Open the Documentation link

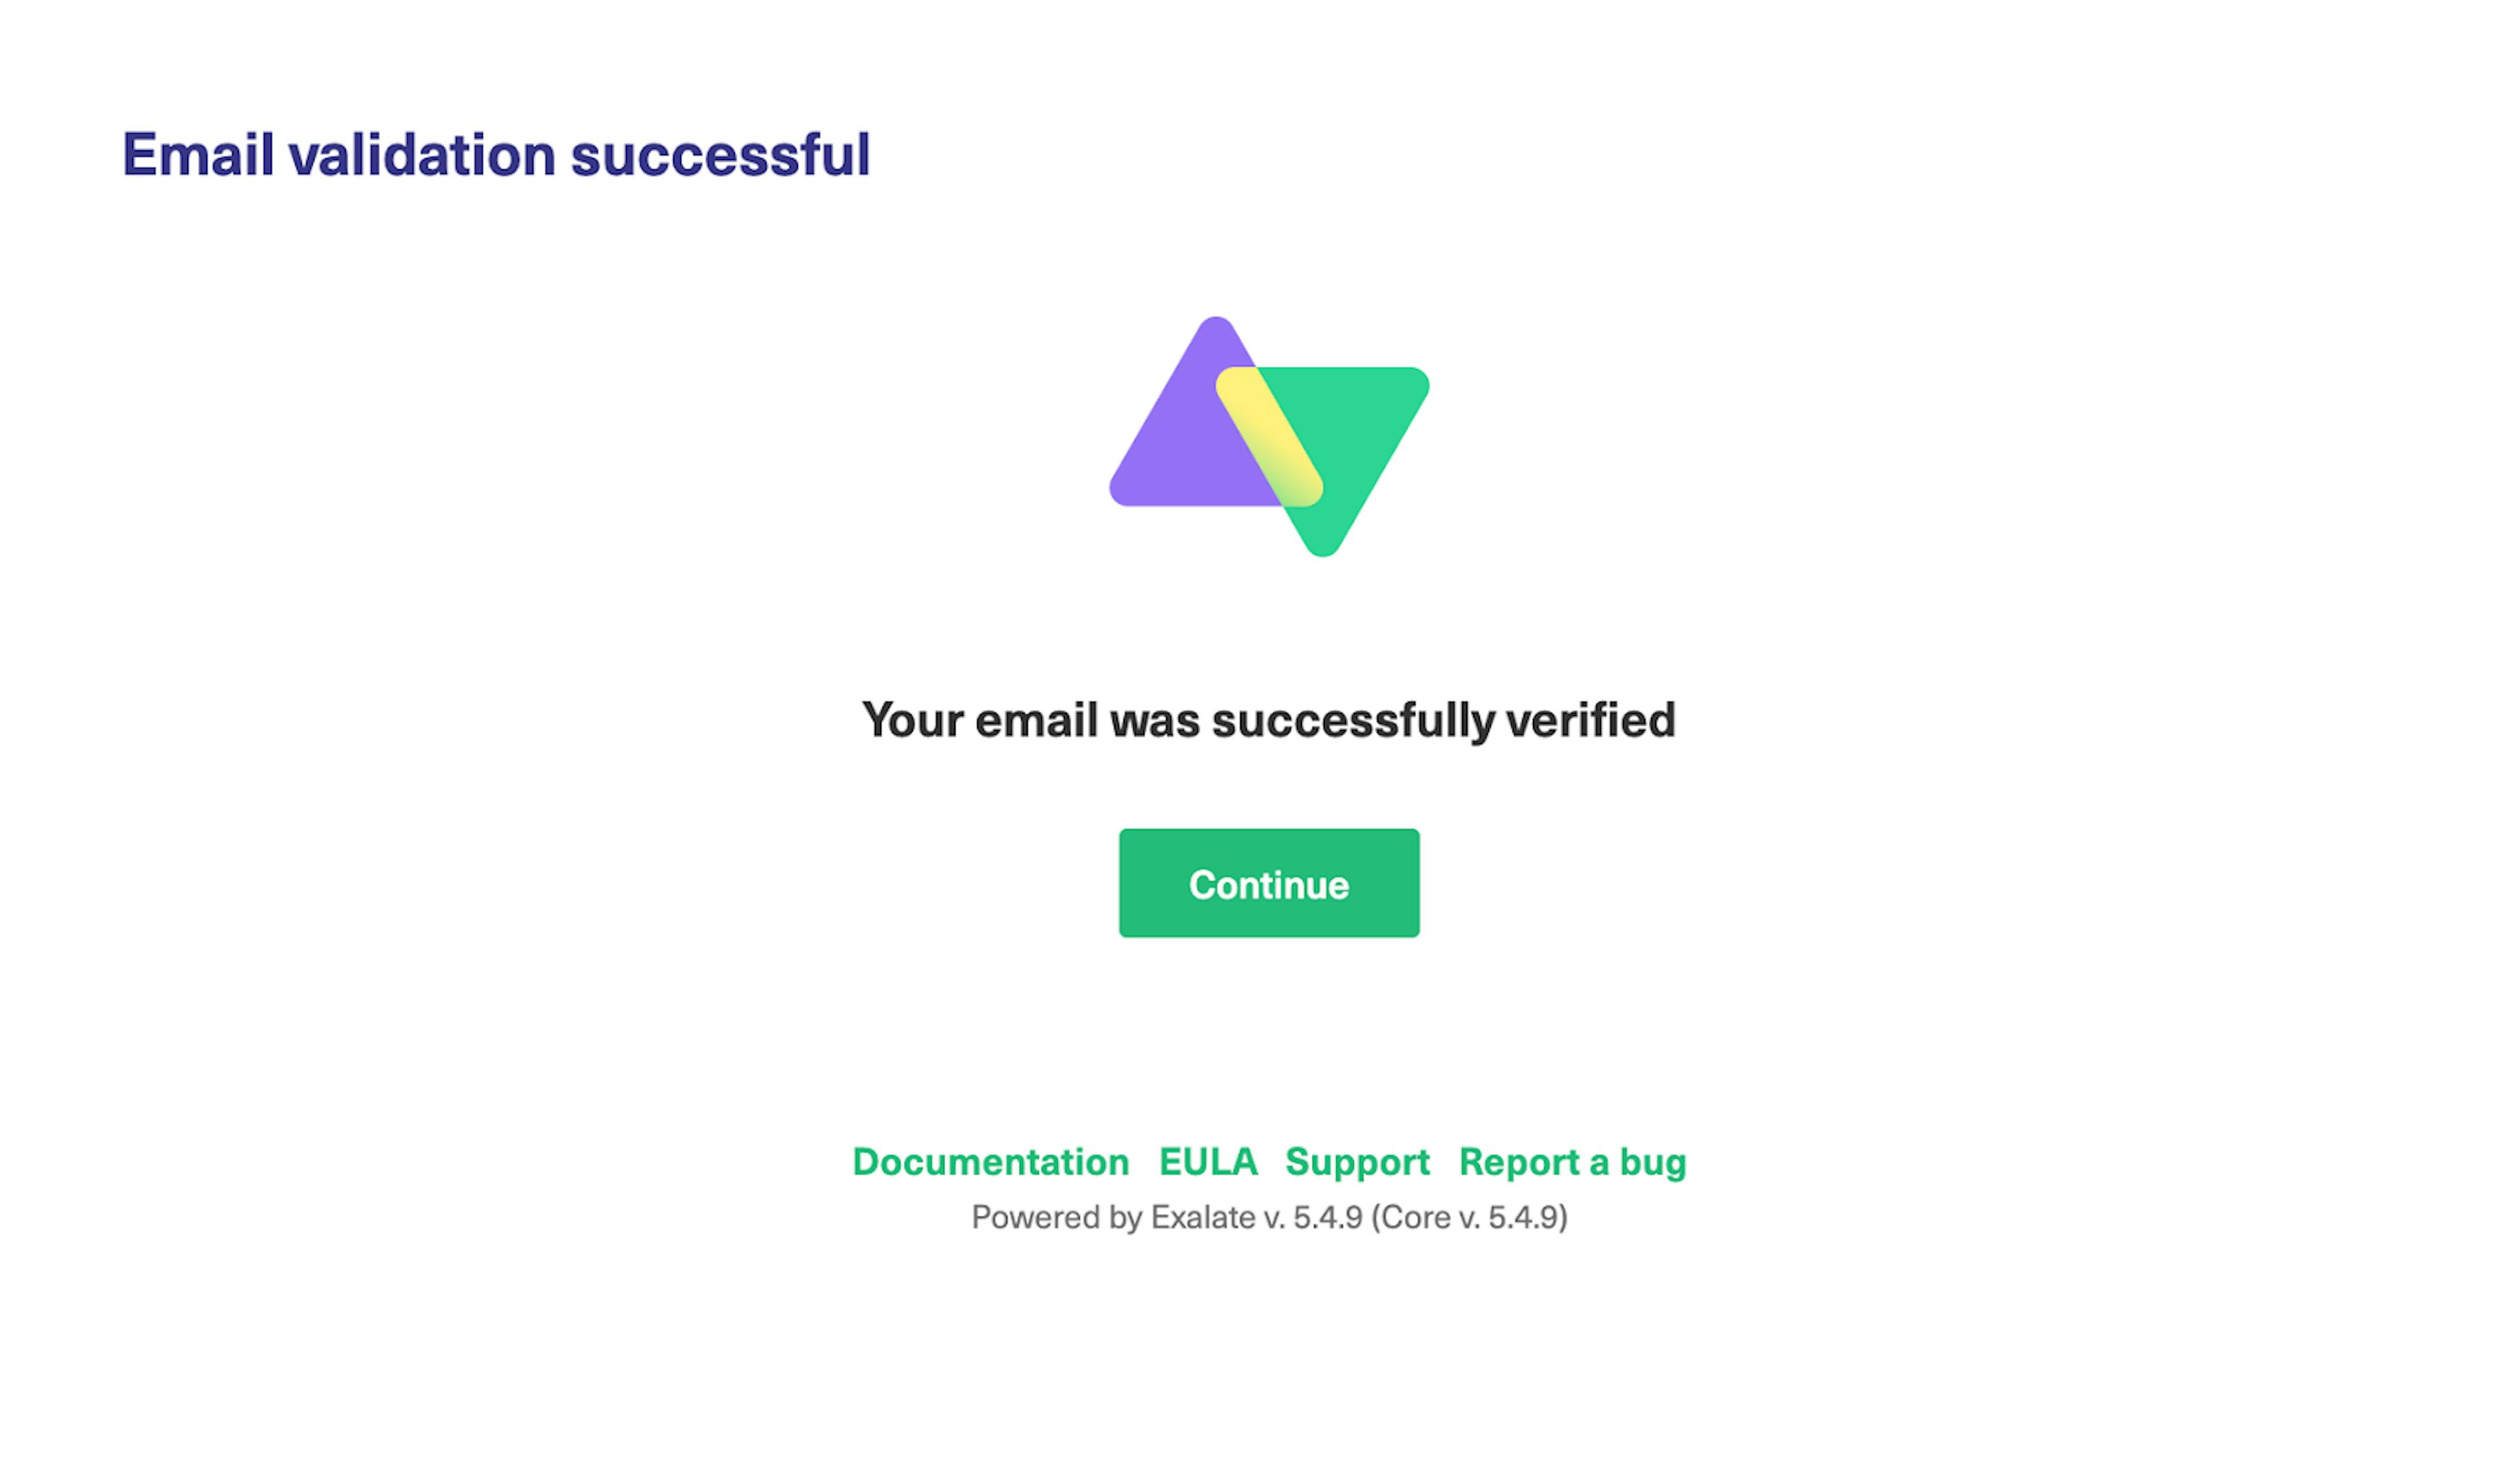tap(991, 1162)
